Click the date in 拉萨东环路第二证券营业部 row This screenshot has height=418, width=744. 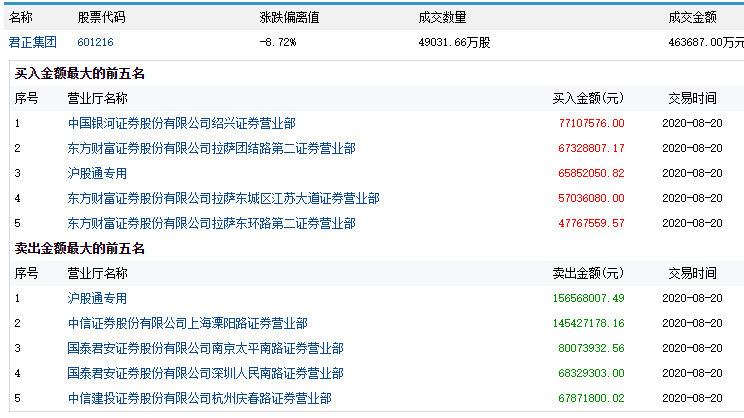692,223
